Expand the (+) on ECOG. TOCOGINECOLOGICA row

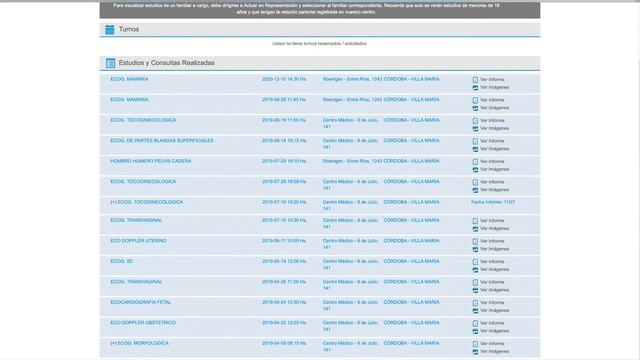pyautogui.click(x=113, y=202)
